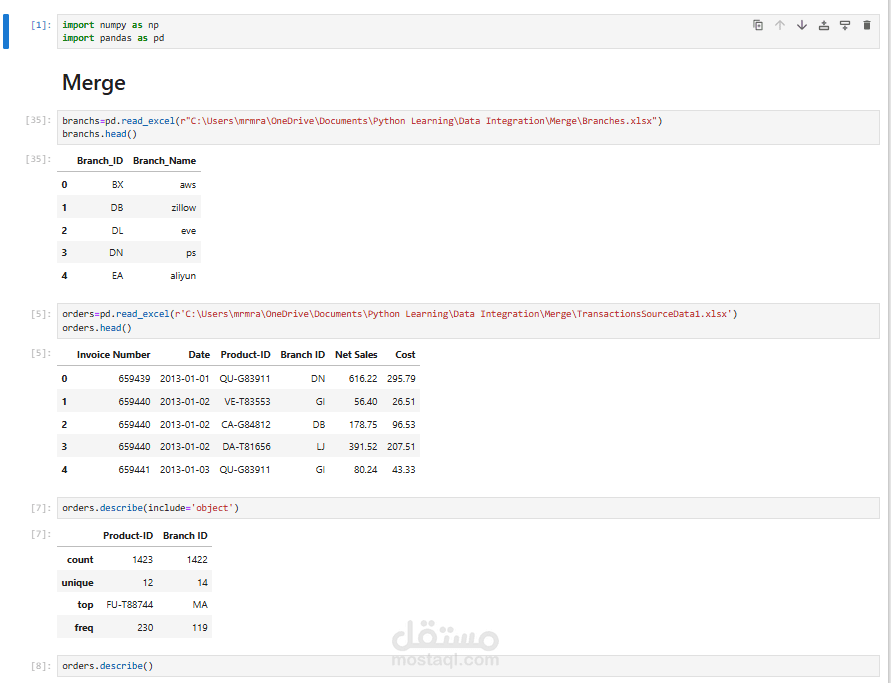Image resolution: width=891 pixels, height=683 pixels.
Task: Click the orders.describe(include='object') code cell
Action: click(468, 508)
